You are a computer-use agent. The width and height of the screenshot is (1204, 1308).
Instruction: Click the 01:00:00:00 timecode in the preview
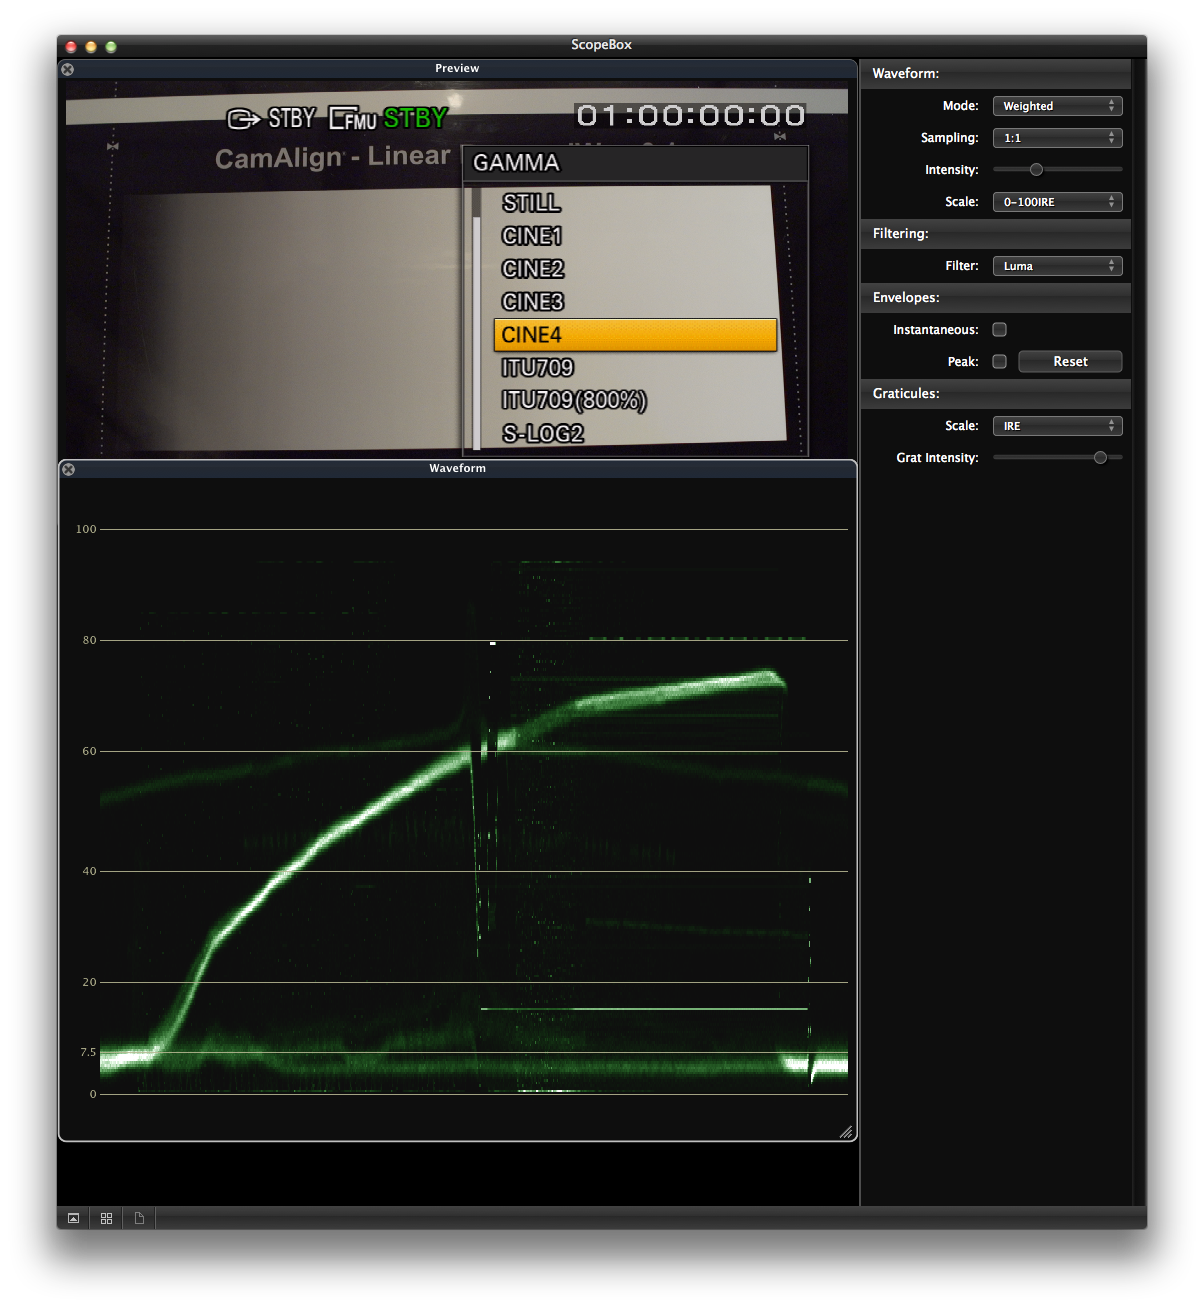pyautogui.click(x=691, y=116)
